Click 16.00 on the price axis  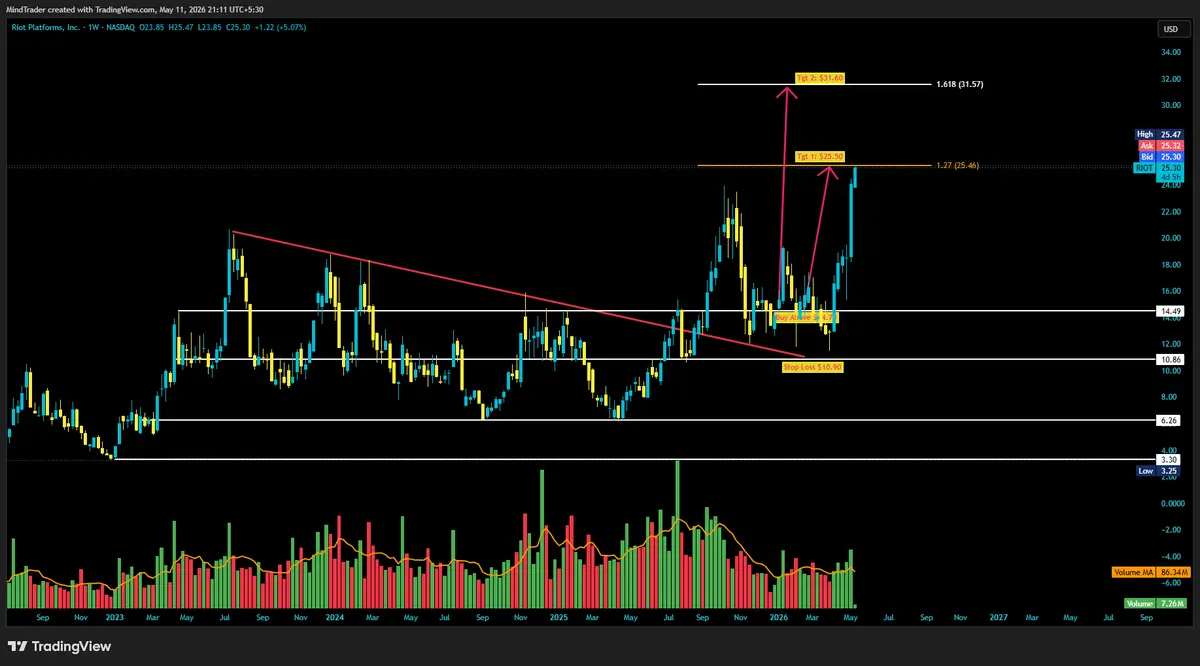pos(1171,291)
